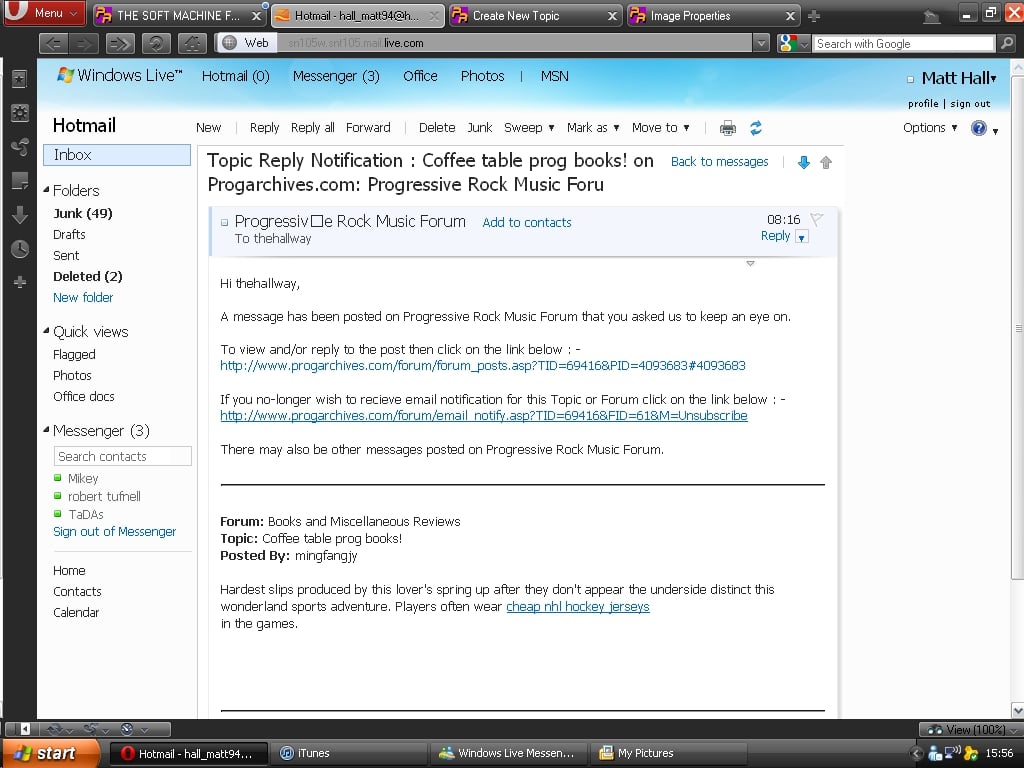Click the Search contacts field
Viewport: 1024px width, 768px height.
(123, 456)
